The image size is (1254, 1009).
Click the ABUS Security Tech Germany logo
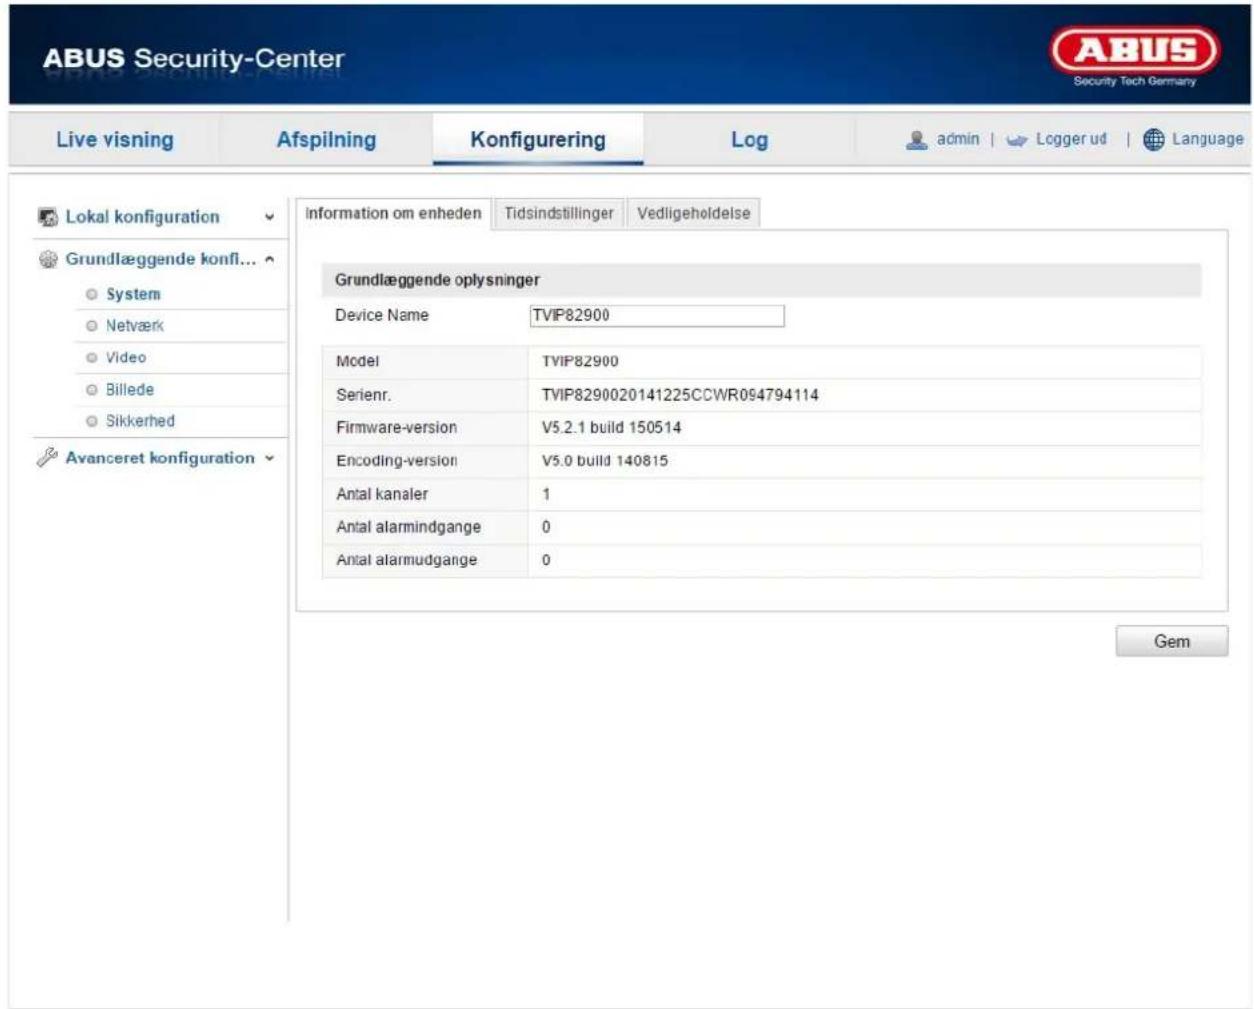[1134, 58]
